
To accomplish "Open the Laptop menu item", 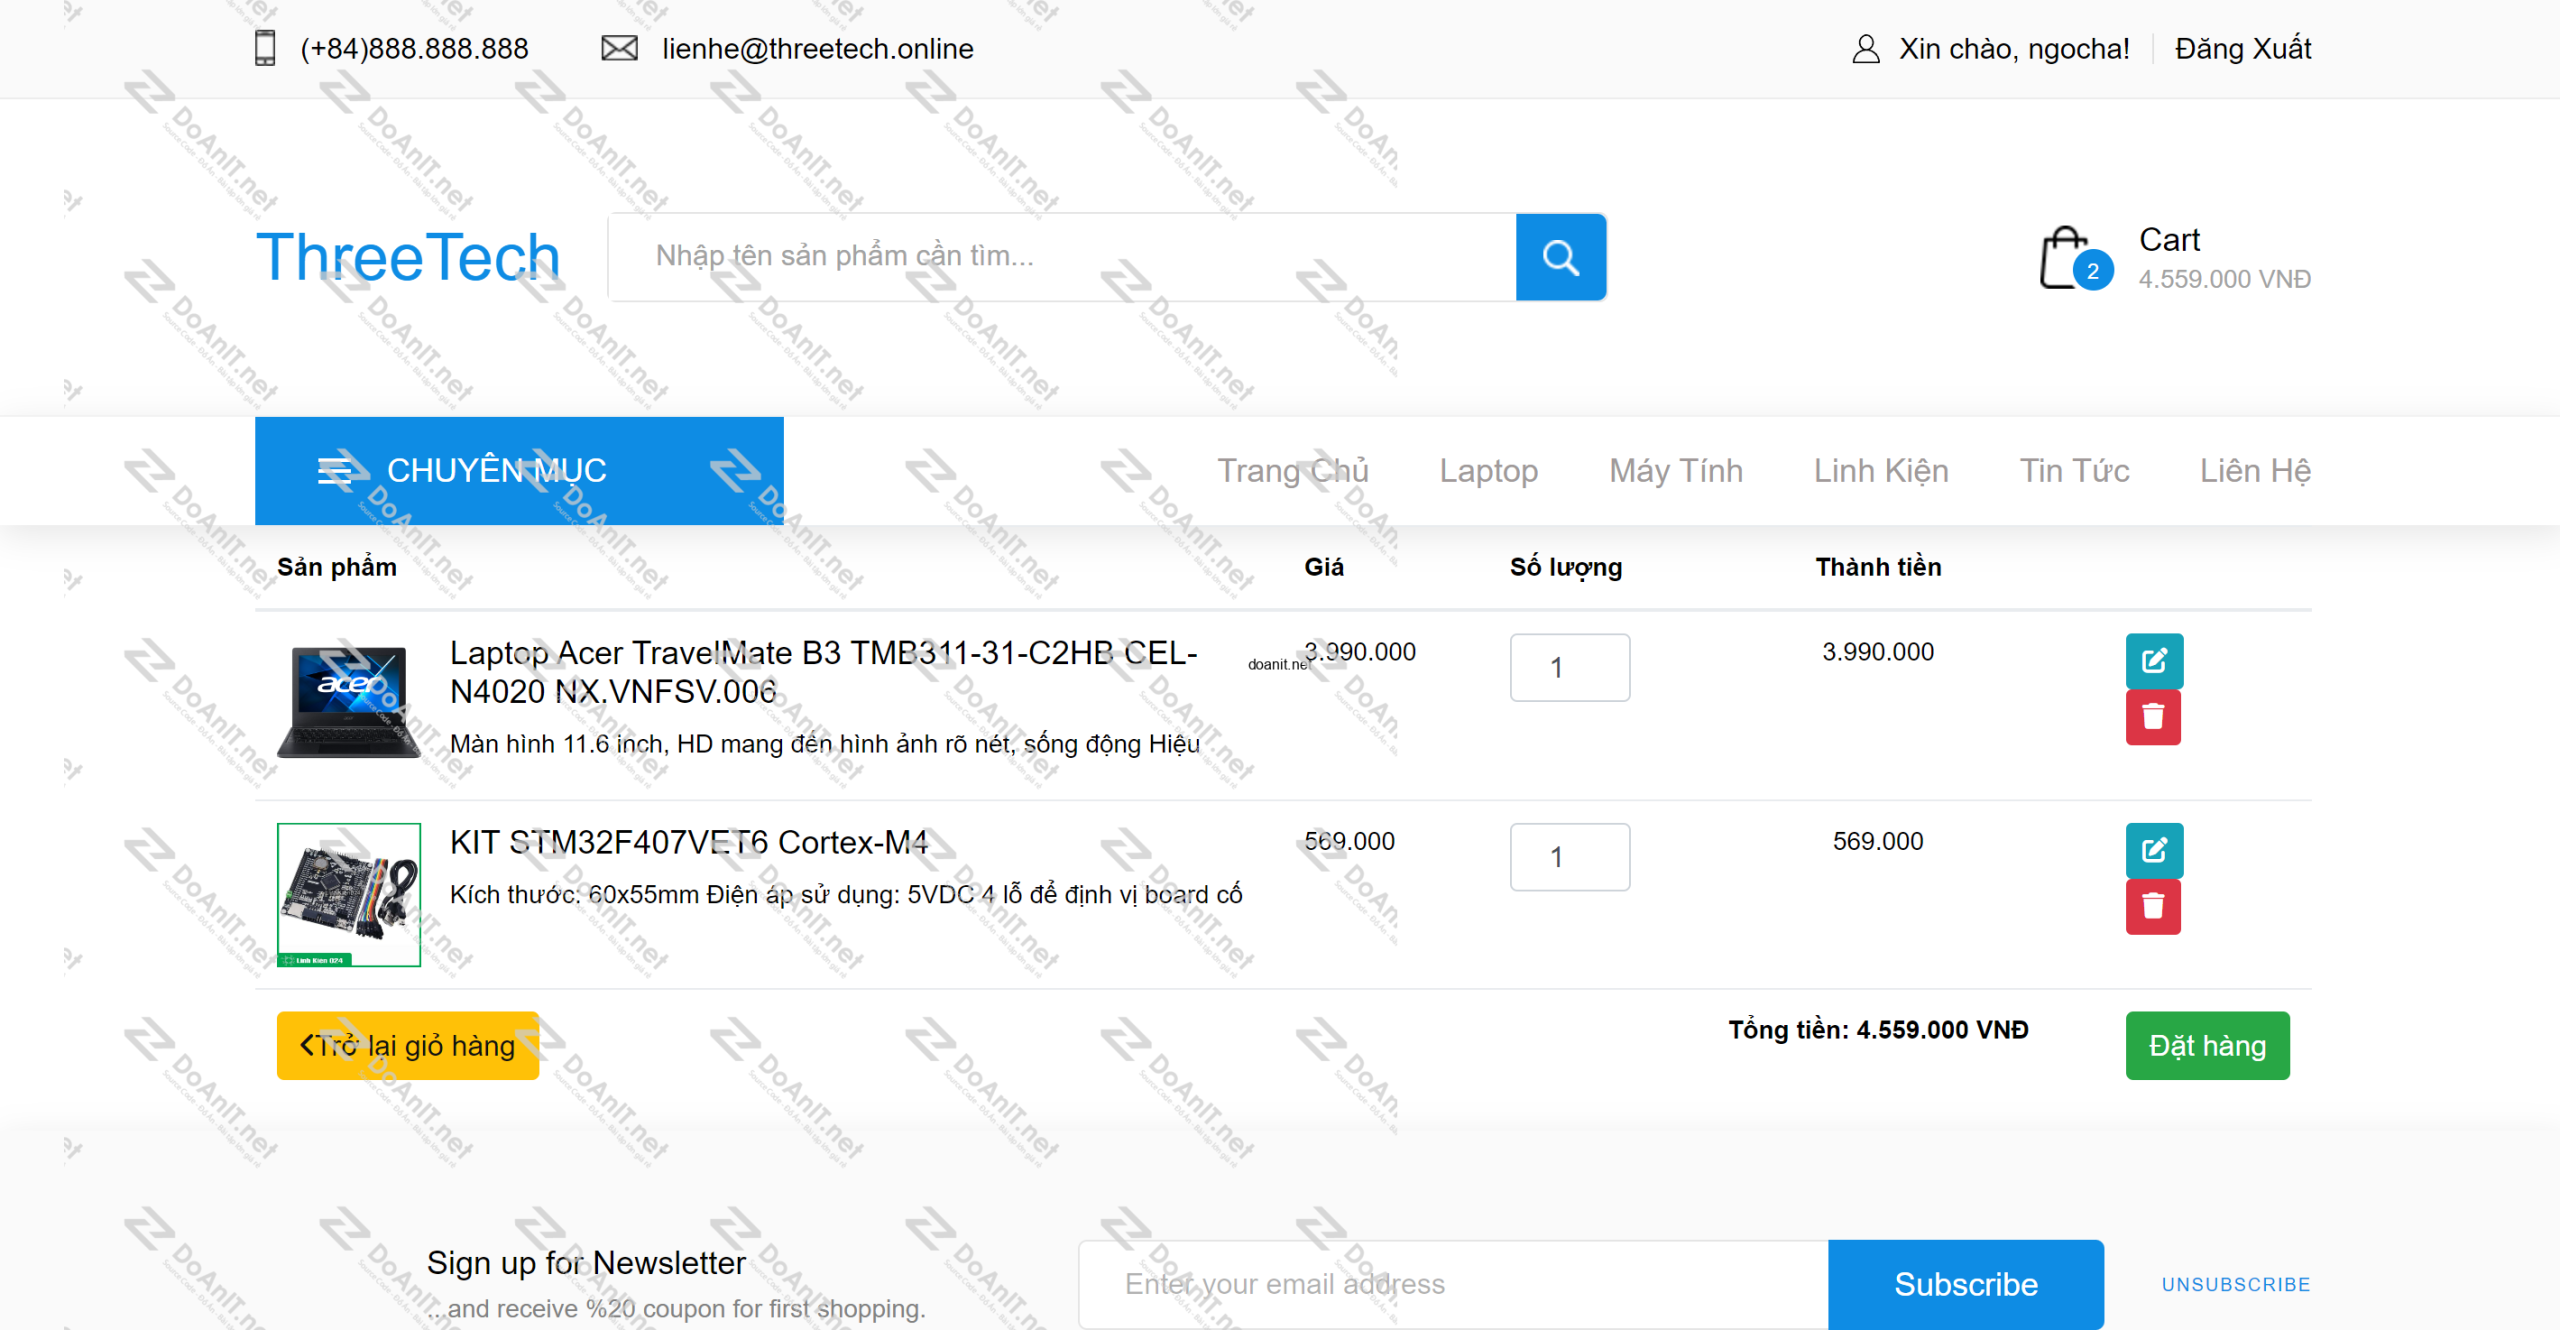I will (x=1488, y=470).
